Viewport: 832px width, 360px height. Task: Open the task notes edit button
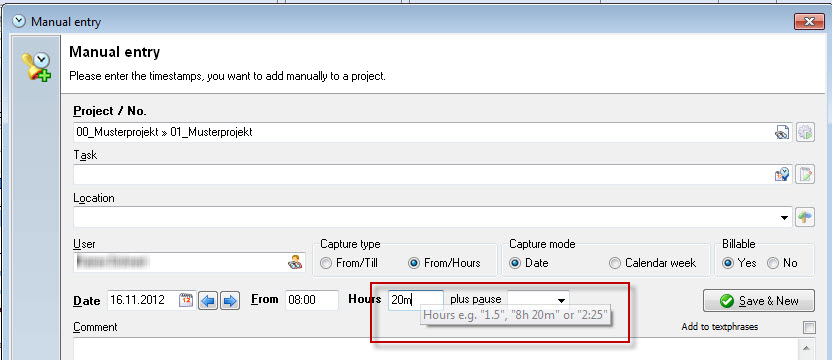[805, 174]
